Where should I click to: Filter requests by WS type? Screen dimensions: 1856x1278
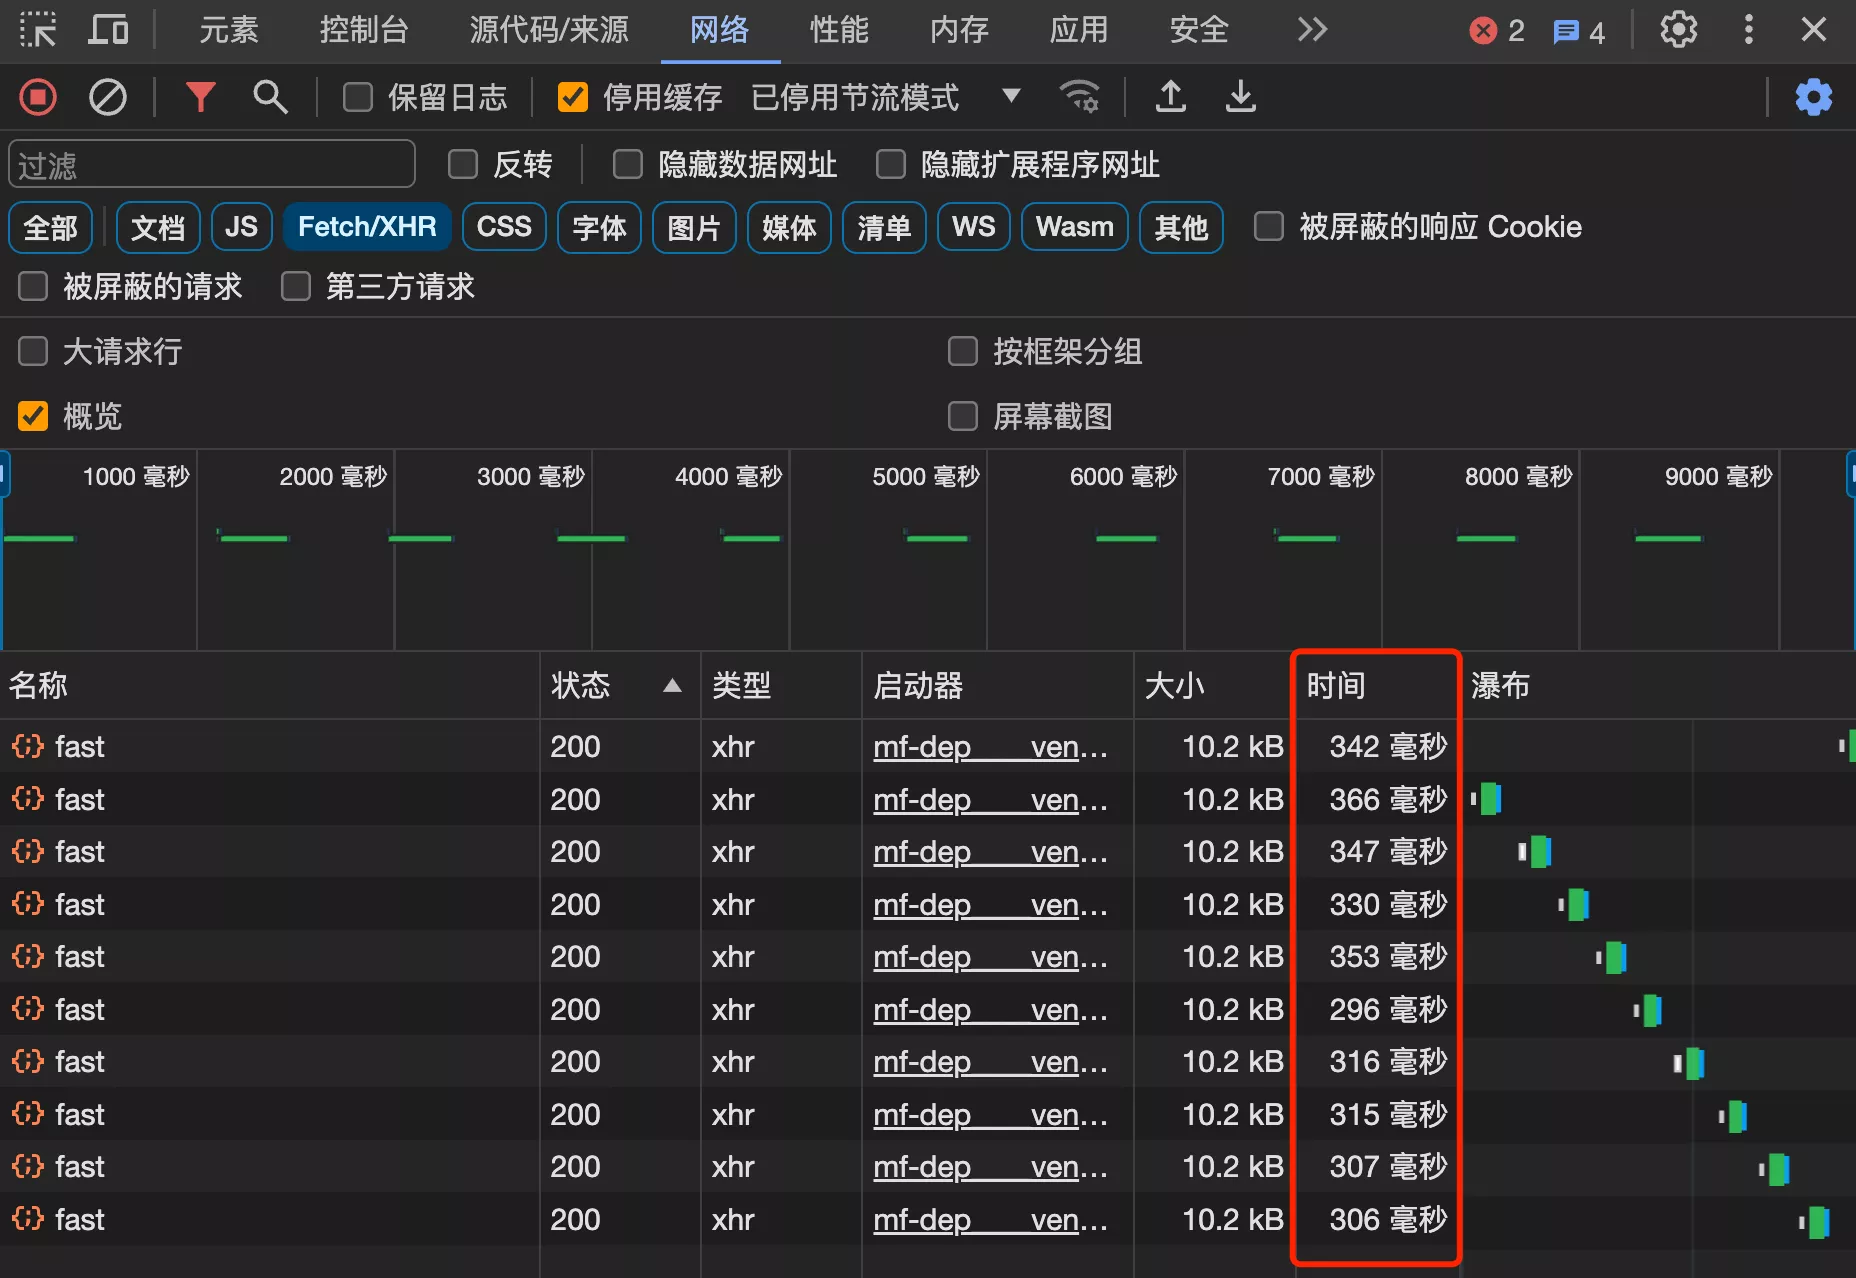click(974, 227)
